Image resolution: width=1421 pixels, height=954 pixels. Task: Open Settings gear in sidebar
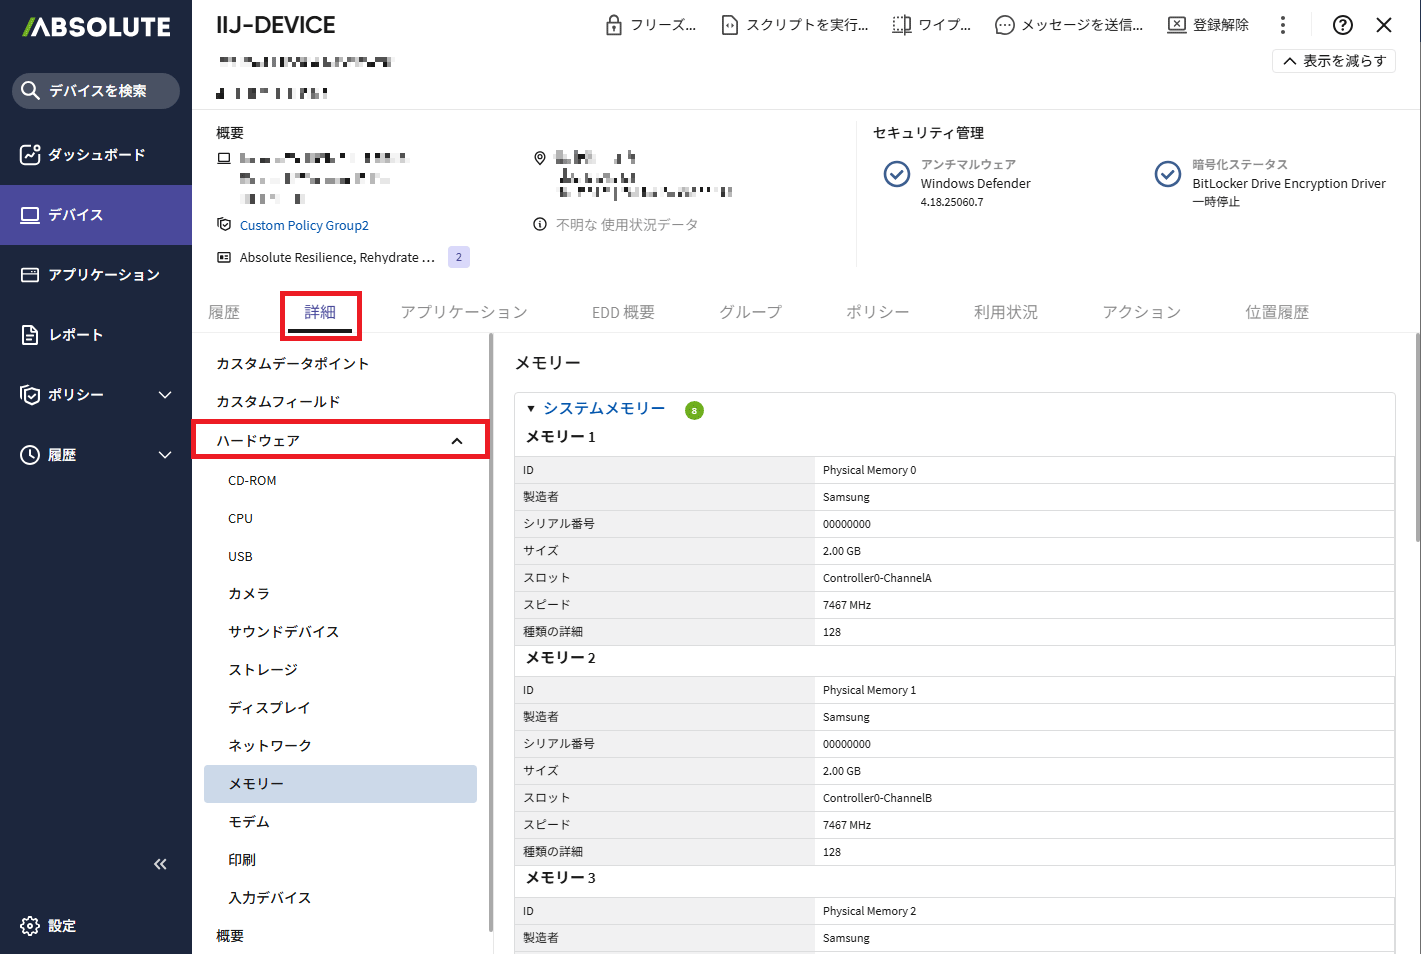(30, 926)
